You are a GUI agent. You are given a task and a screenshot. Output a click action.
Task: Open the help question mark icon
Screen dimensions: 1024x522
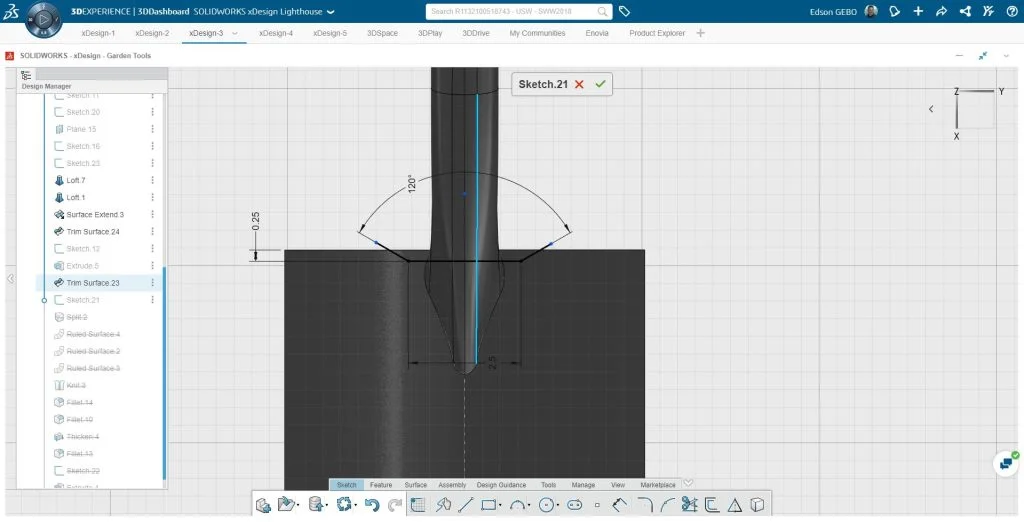point(1012,11)
